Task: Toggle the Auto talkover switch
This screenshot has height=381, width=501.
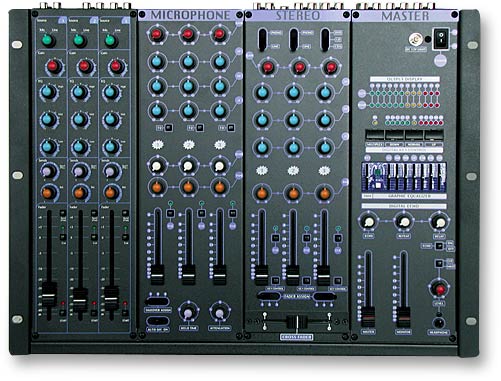Action: click(x=157, y=321)
